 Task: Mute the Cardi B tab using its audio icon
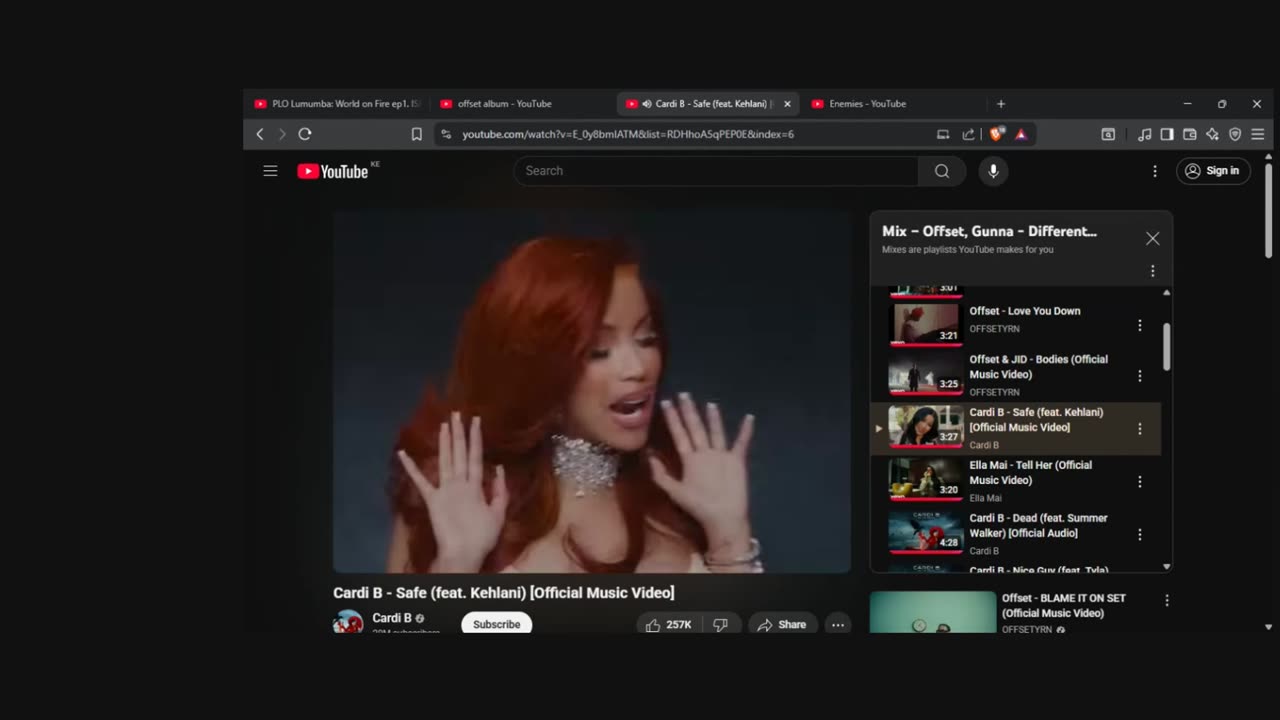[x=647, y=104]
